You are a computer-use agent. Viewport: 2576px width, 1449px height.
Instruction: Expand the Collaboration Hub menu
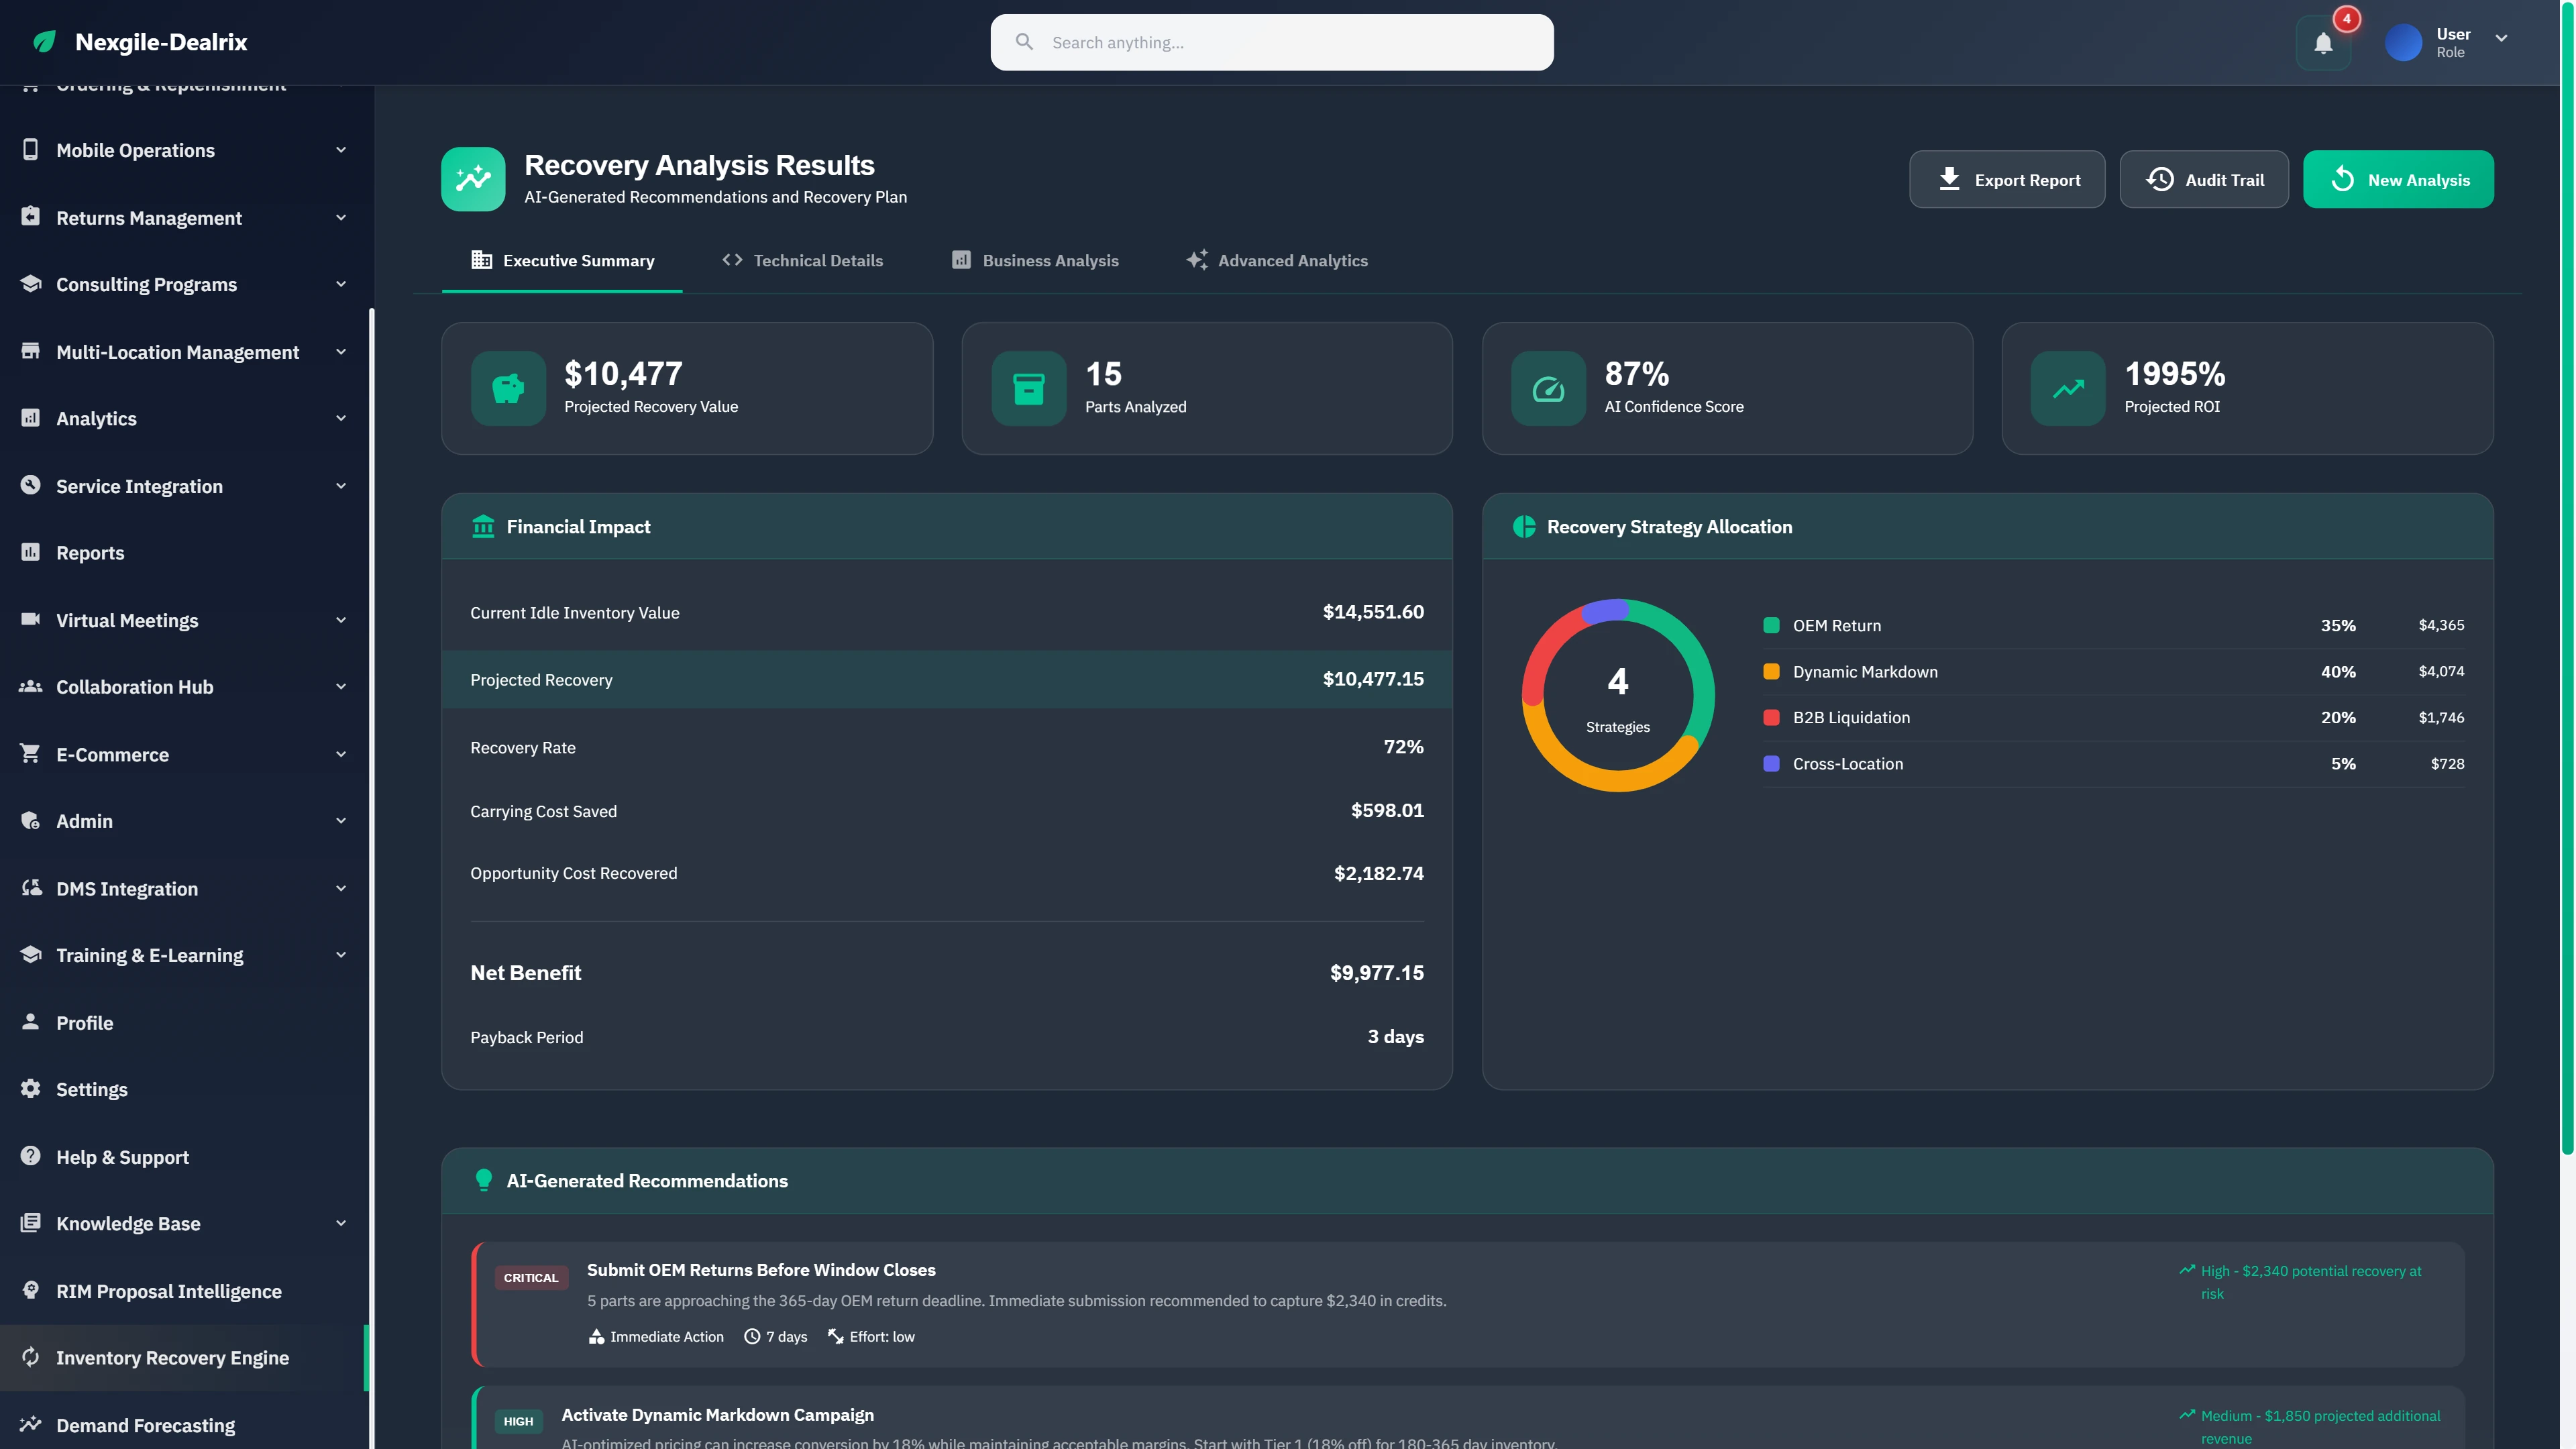coord(341,687)
